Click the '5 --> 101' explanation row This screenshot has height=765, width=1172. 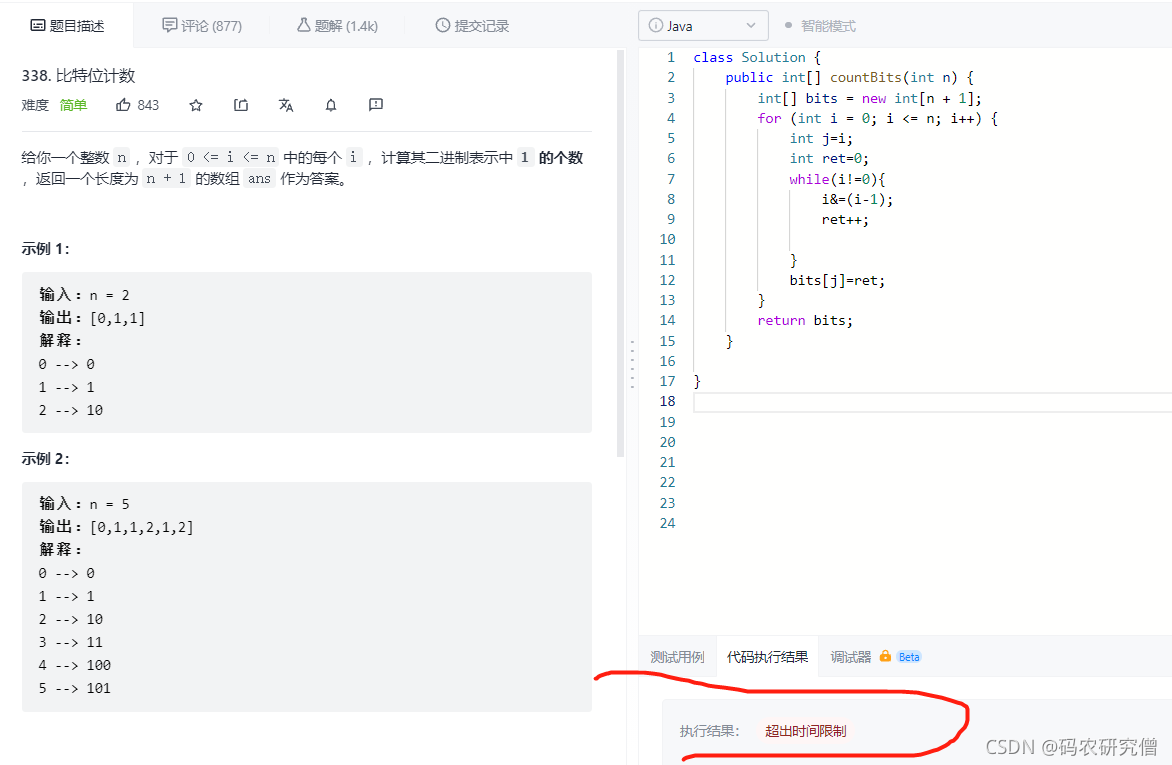point(75,688)
